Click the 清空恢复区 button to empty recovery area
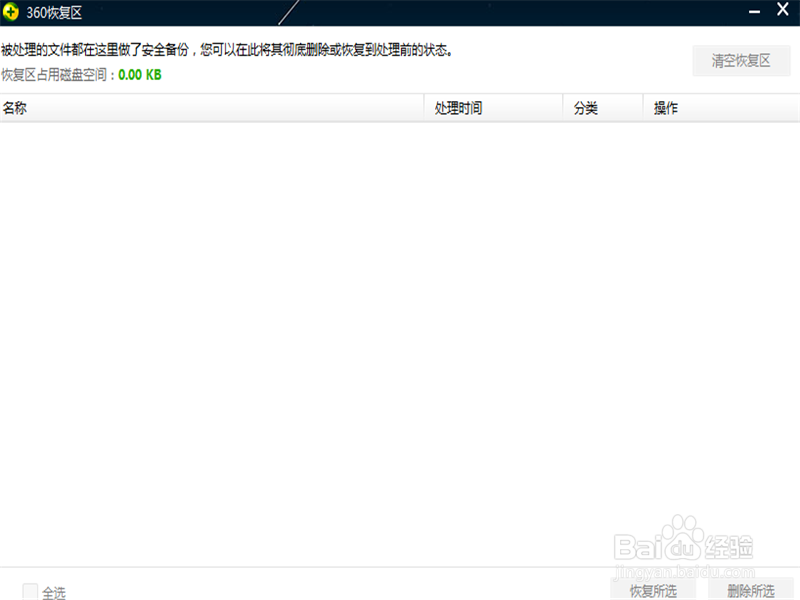 tap(741, 60)
